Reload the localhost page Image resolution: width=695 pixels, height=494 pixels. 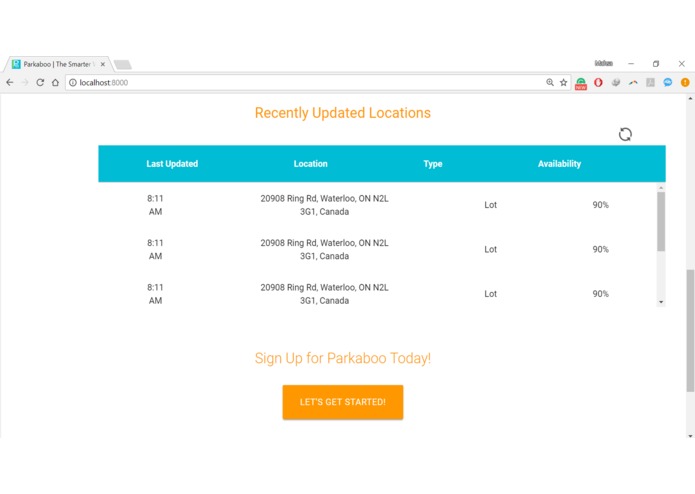pos(40,82)
